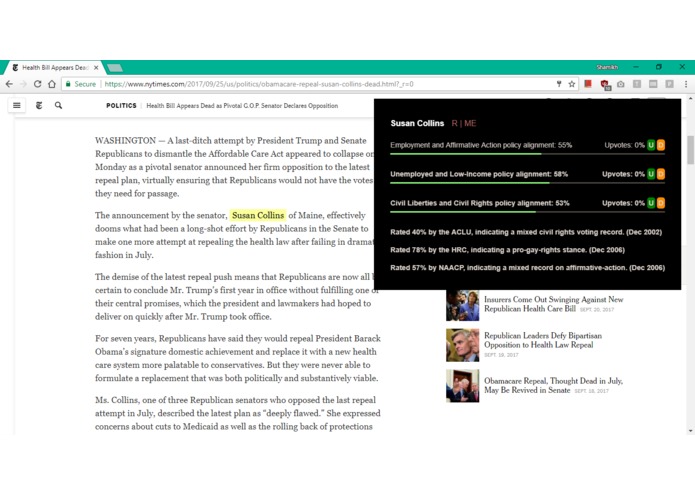The image size is (695, 494).
Task: Click the Employment alignment 55% progress bar
Action: (527, 154)
